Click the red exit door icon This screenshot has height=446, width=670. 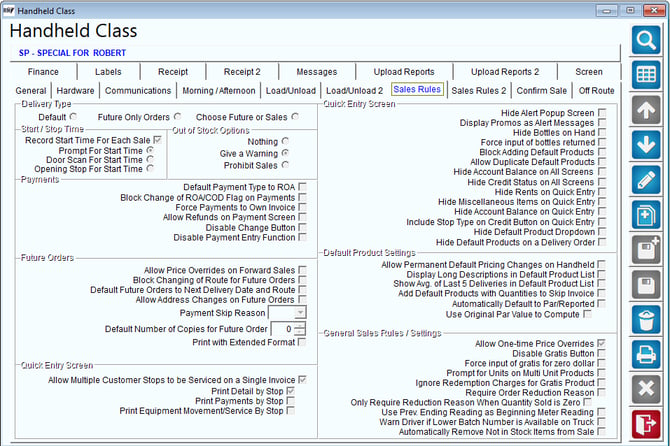646,425
